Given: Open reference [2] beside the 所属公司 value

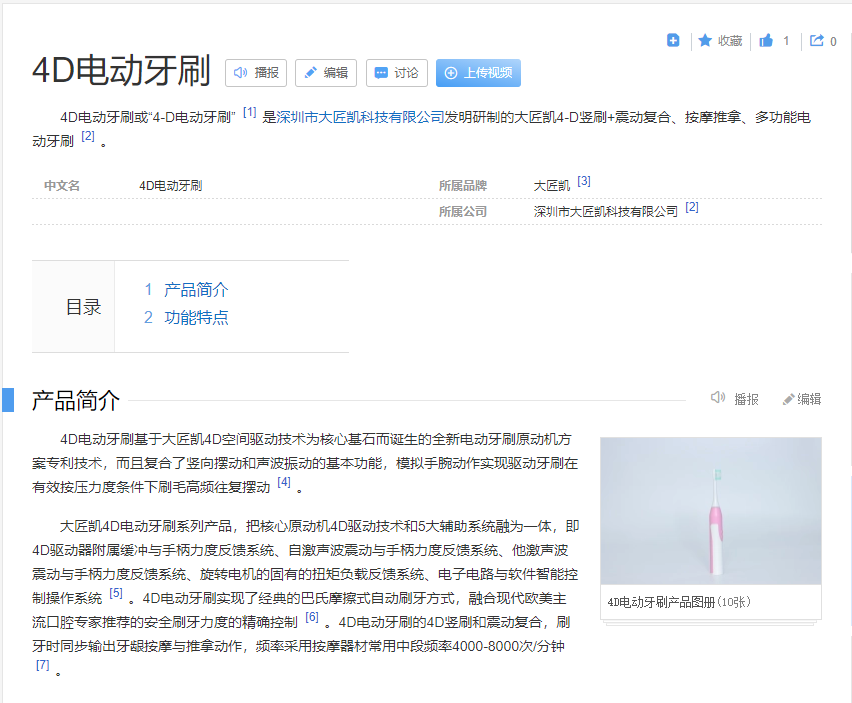Looking at the screenshot, I should (x=692, y=207).
